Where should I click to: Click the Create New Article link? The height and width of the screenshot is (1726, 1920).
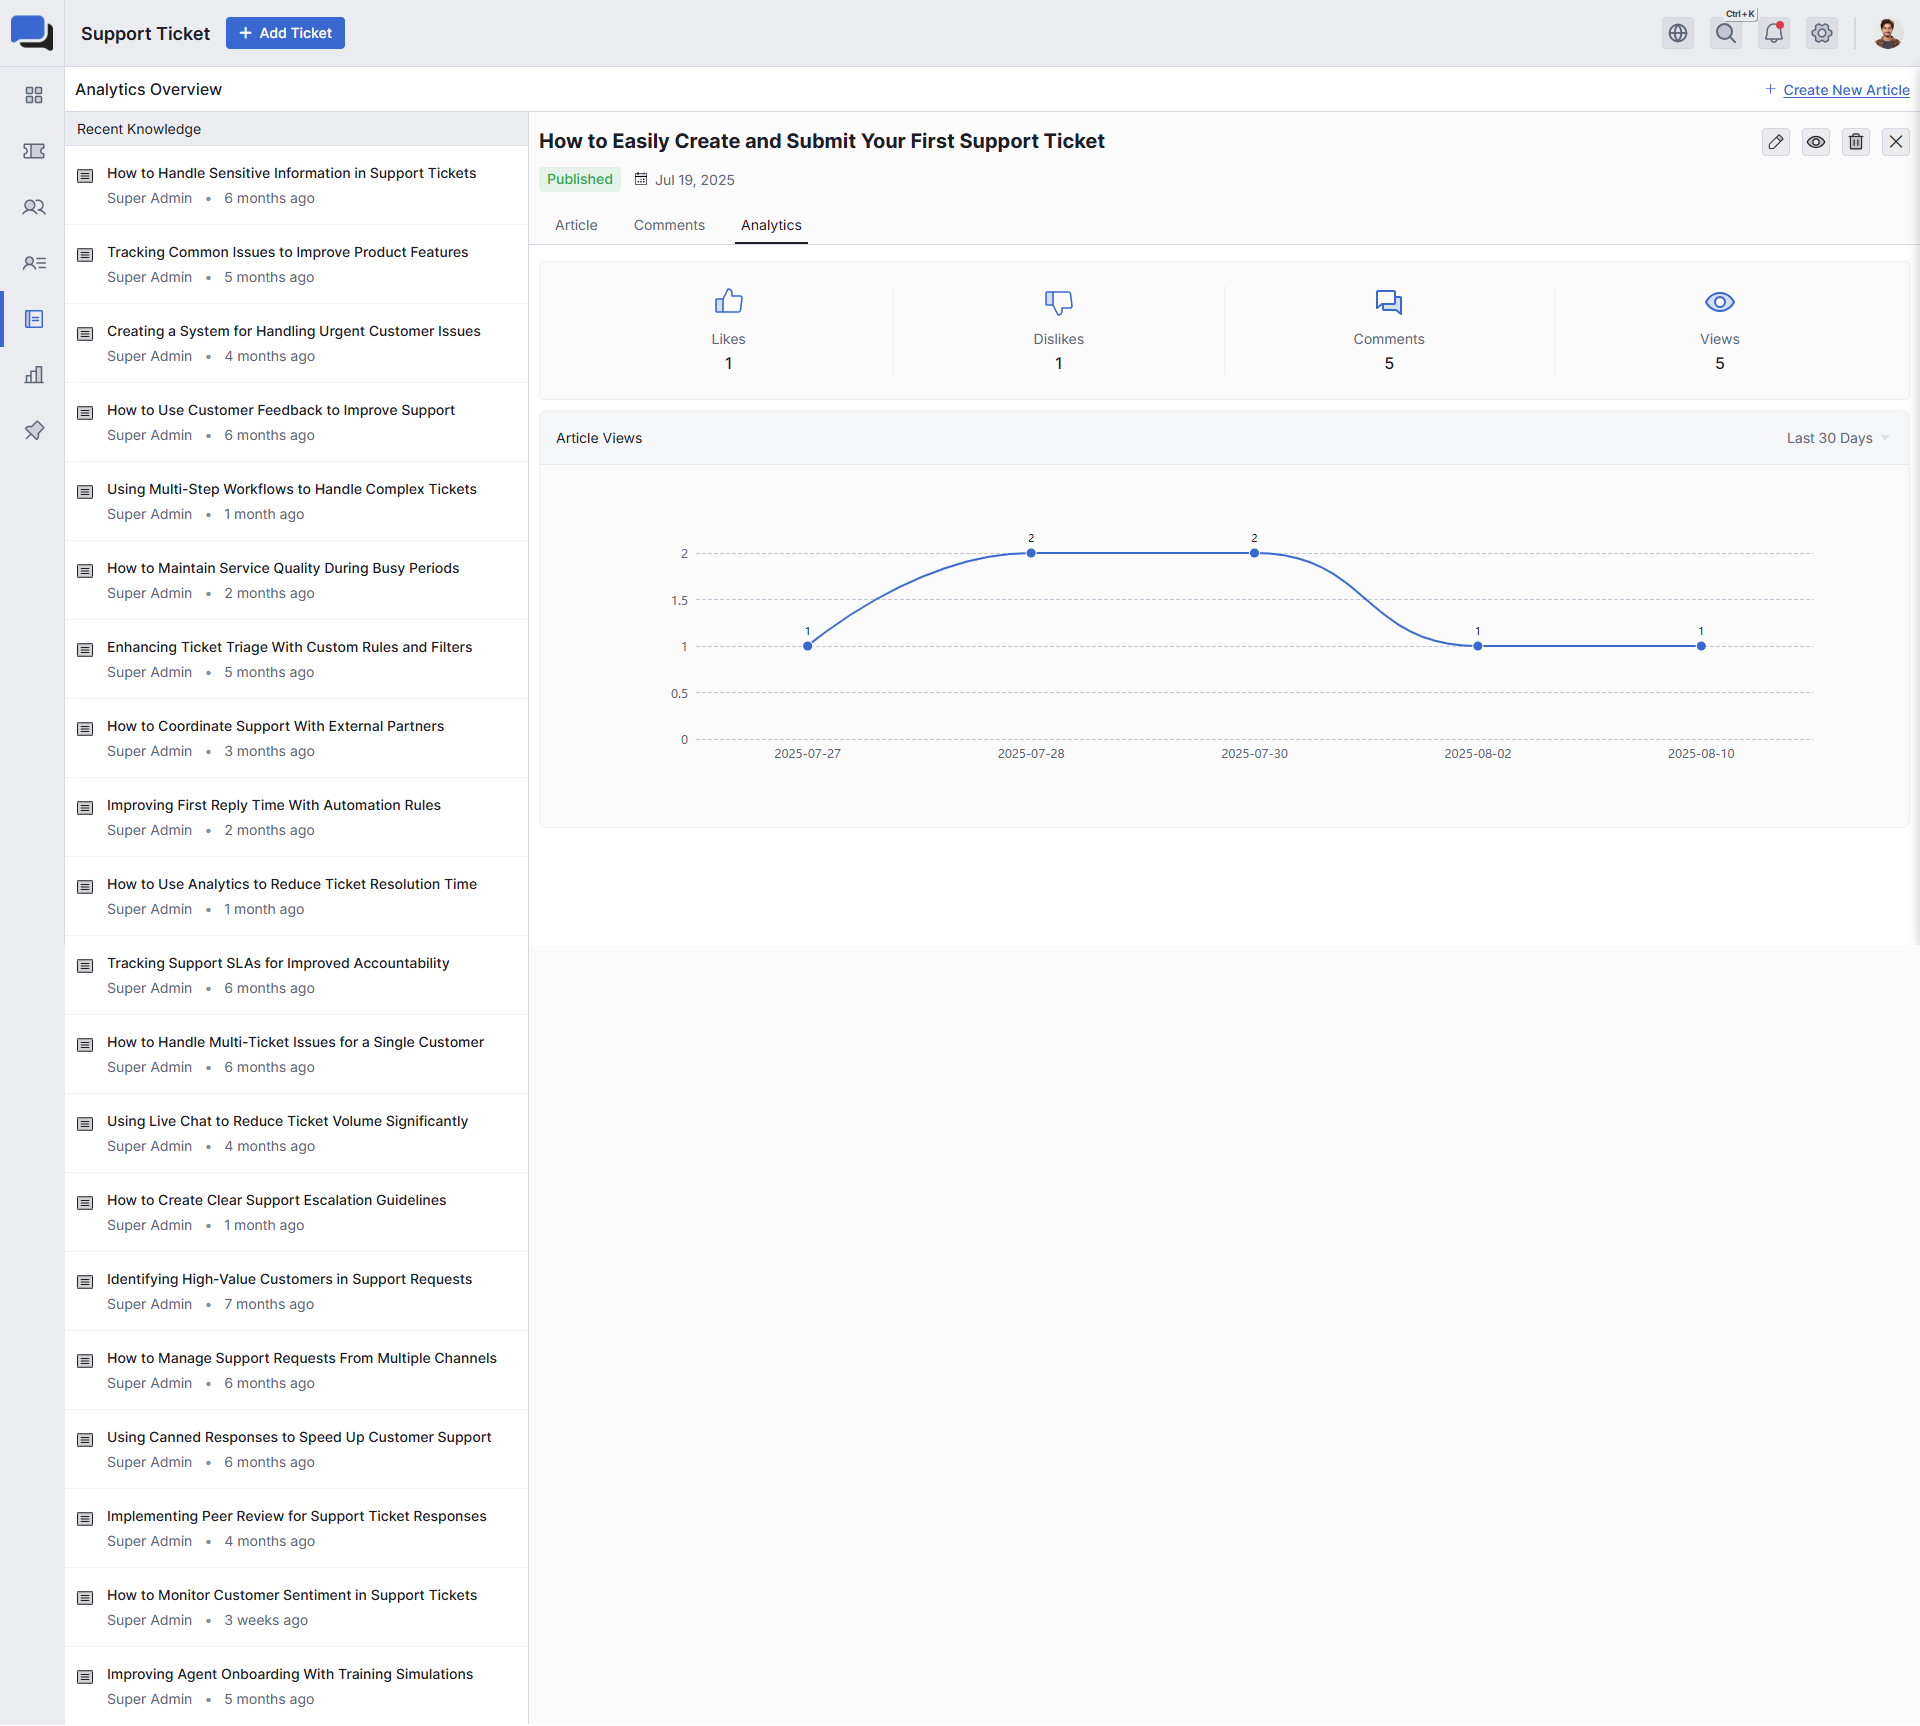click(x=1845, y=90)
